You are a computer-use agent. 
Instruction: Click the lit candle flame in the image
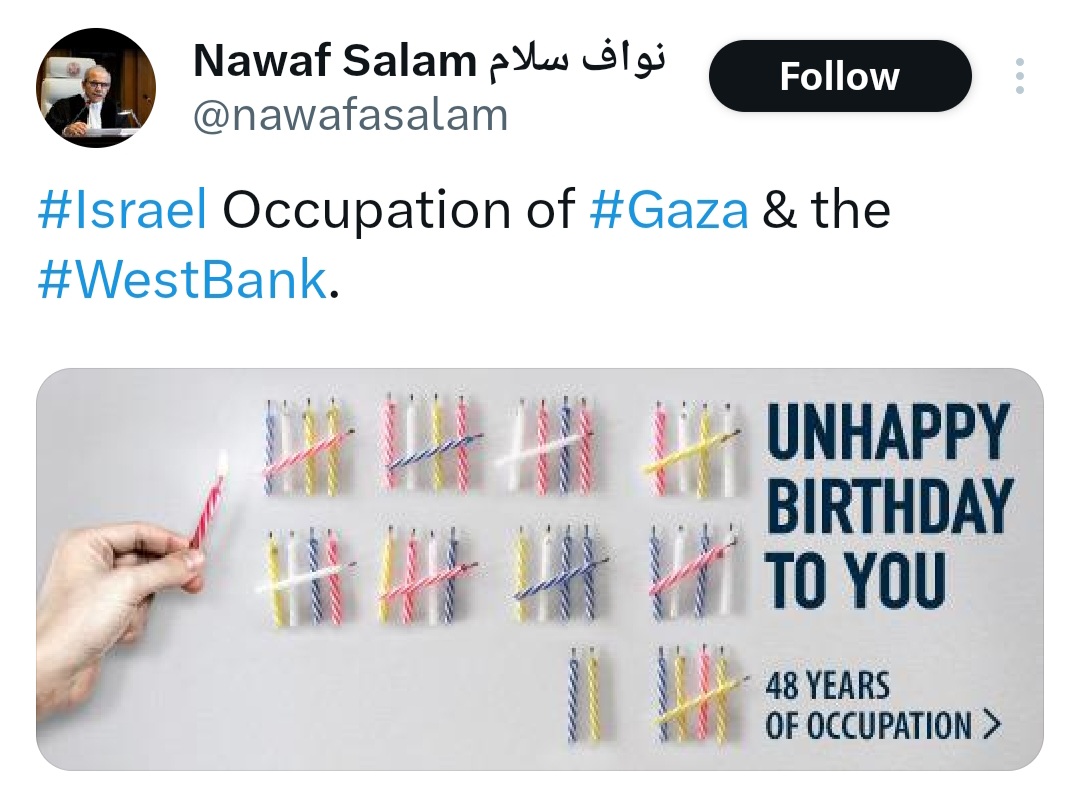(x=220, y=462)
